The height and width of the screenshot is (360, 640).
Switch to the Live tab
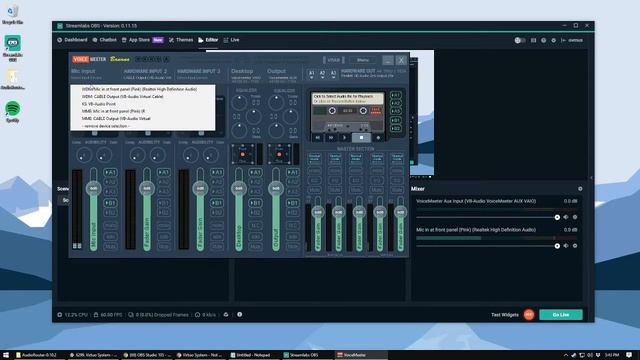coord(231,40)
